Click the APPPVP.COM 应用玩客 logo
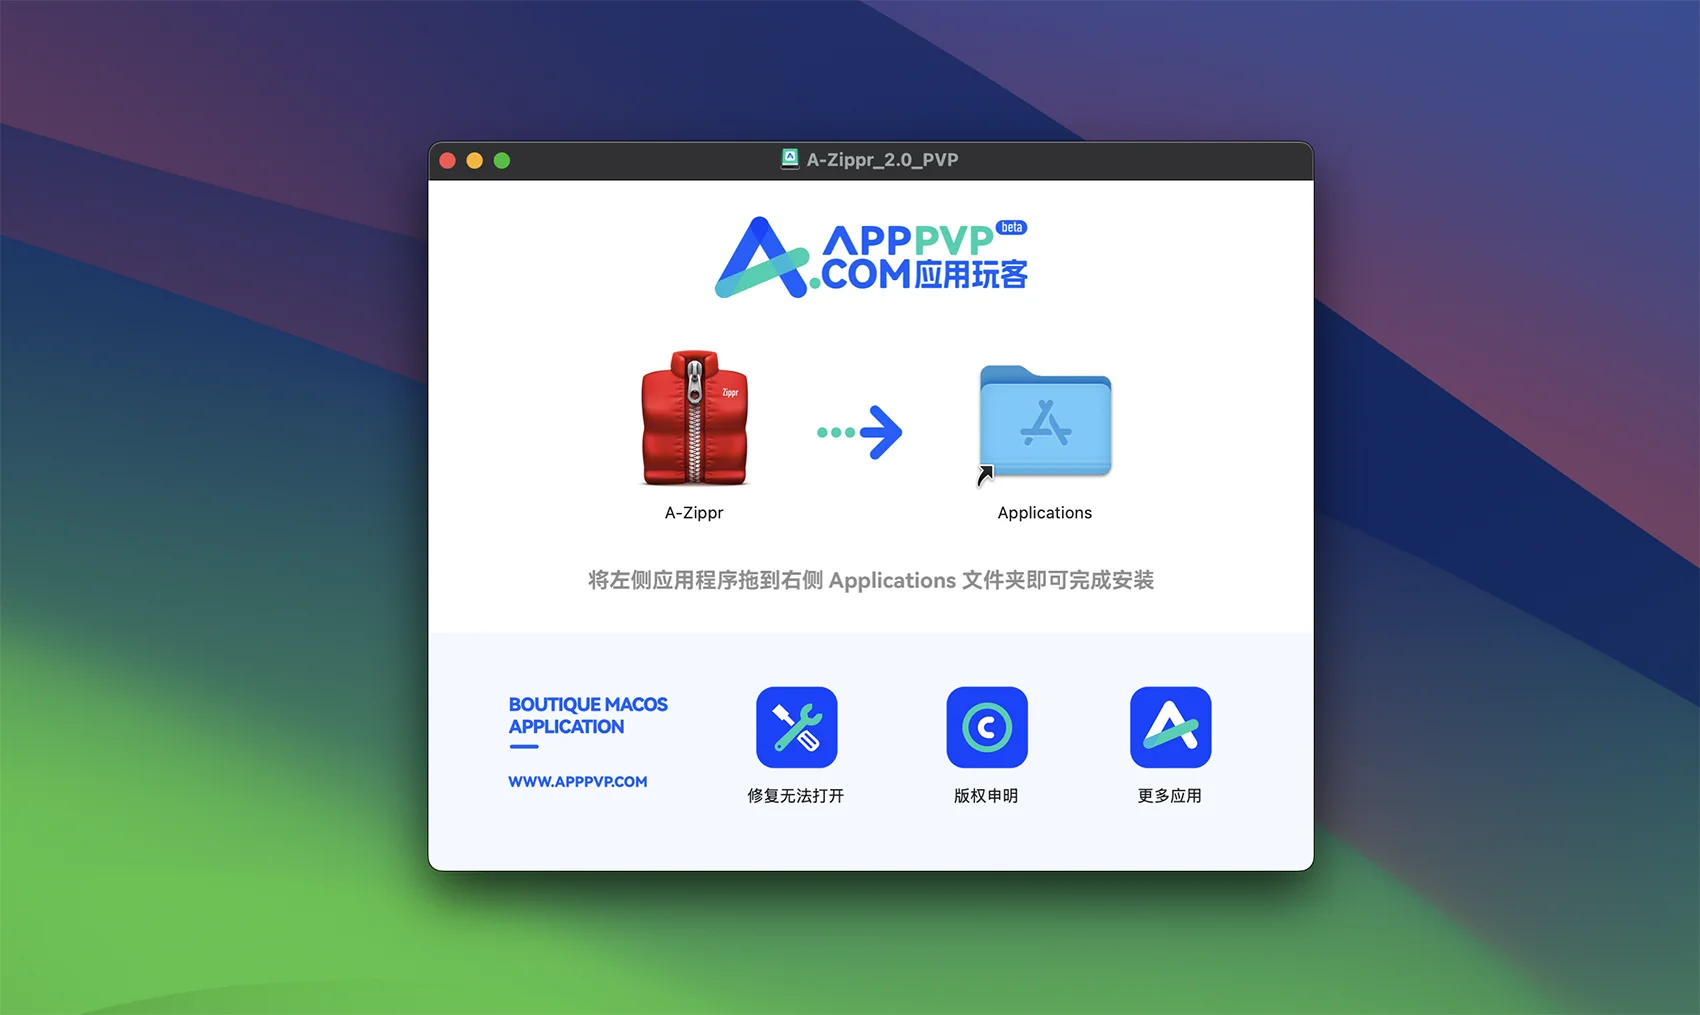 coord(871,258)
